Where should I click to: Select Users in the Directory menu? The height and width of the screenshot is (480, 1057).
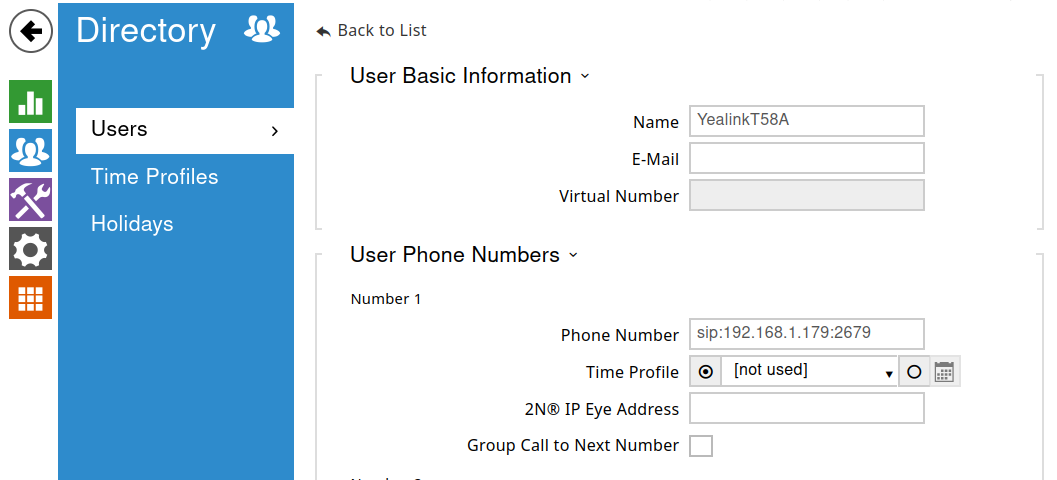(x=184, y=130)
